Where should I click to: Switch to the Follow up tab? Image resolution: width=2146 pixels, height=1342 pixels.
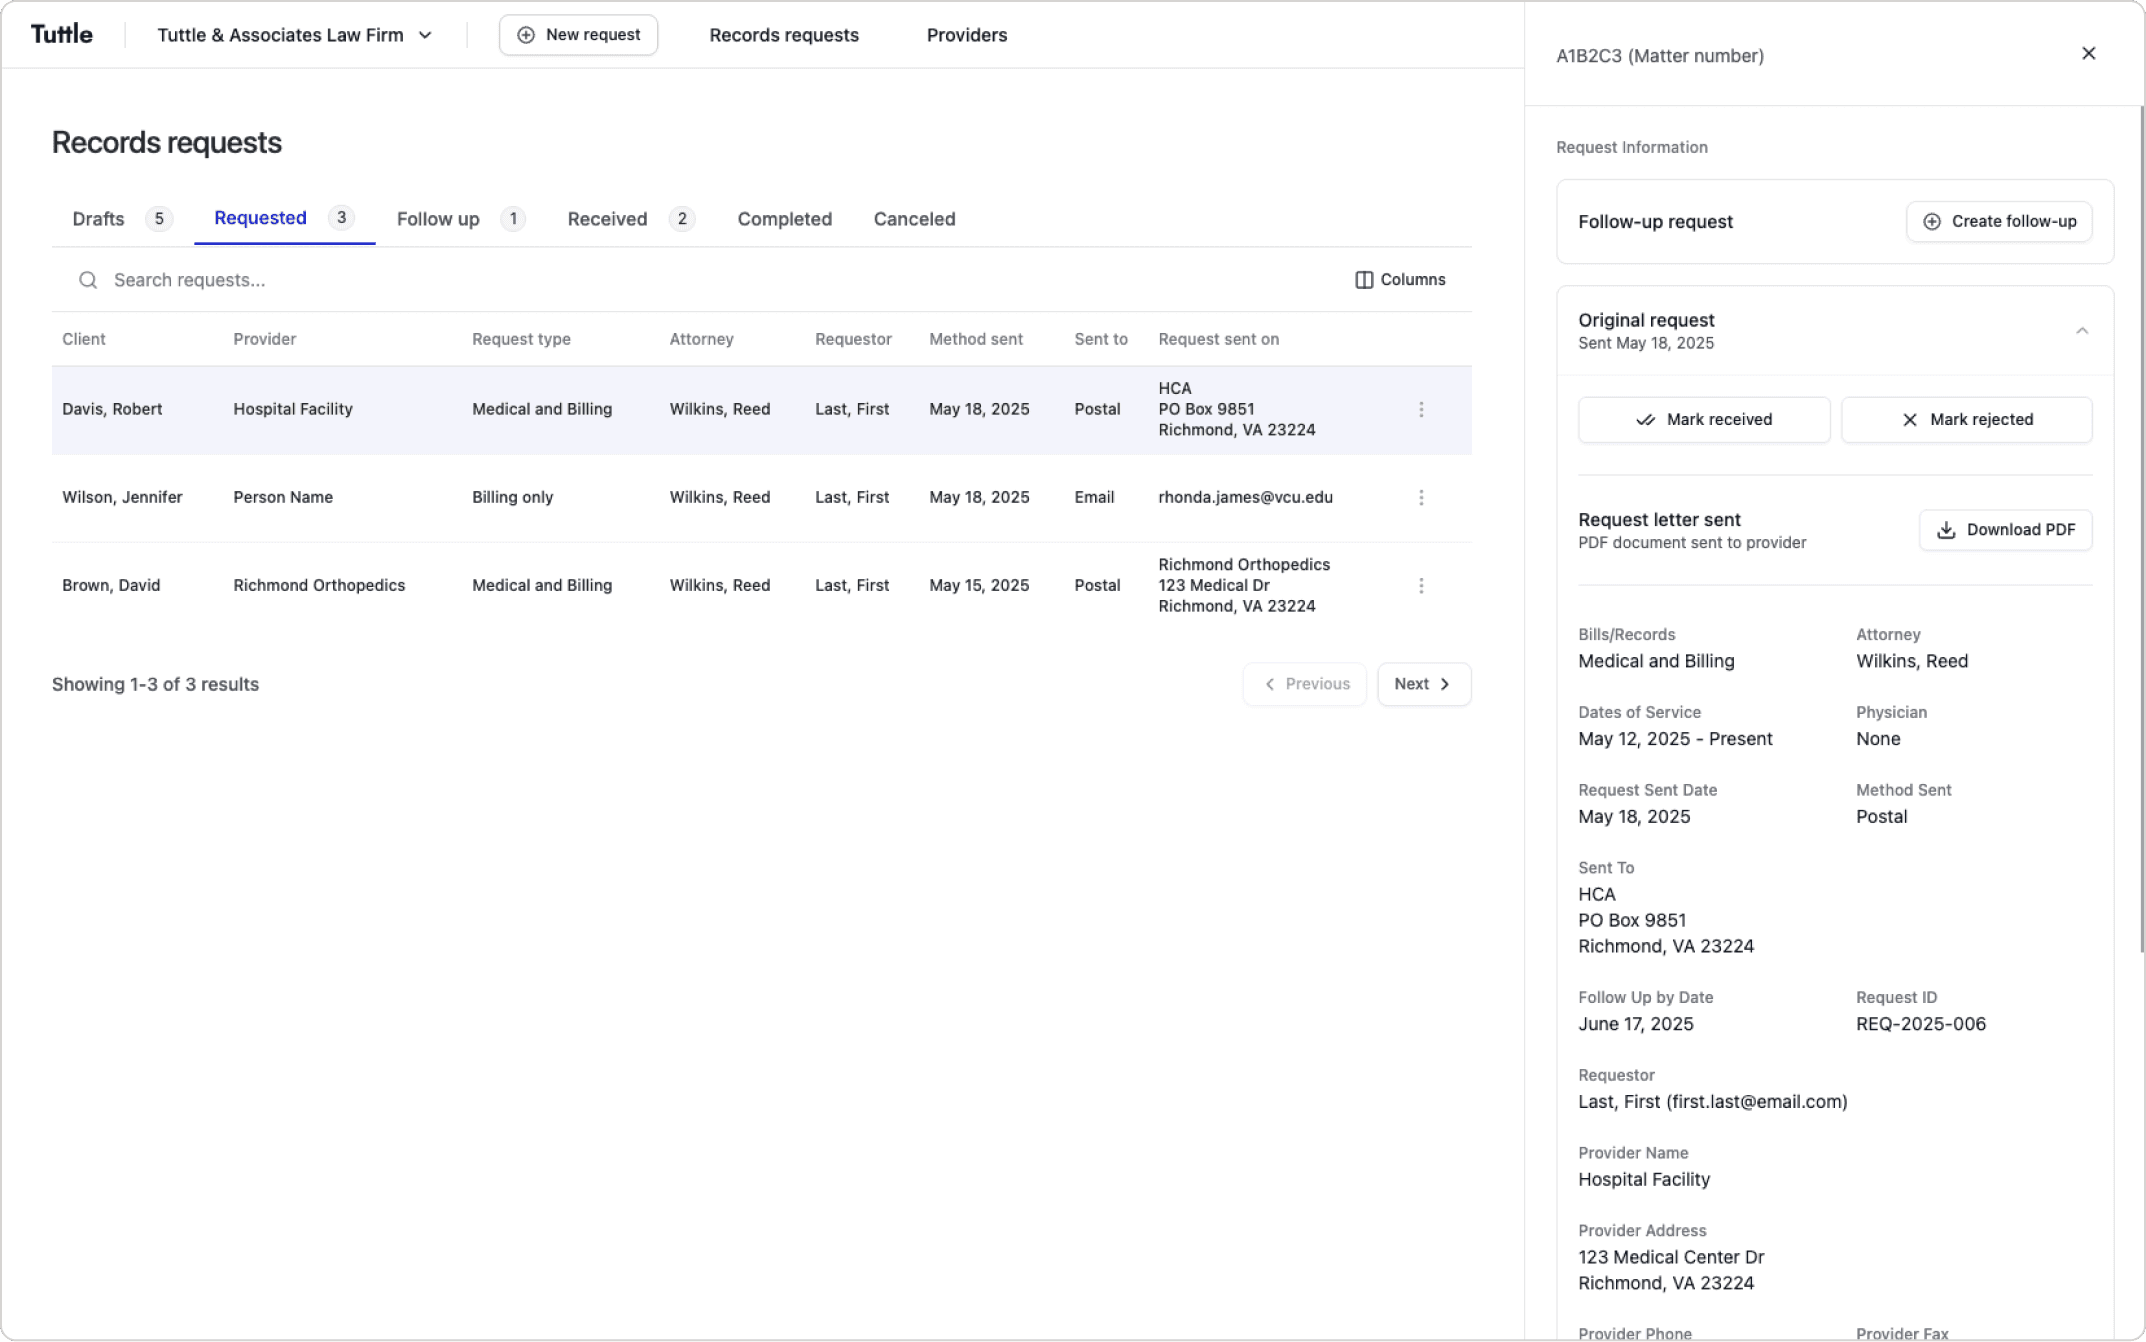tap(438, 219)
